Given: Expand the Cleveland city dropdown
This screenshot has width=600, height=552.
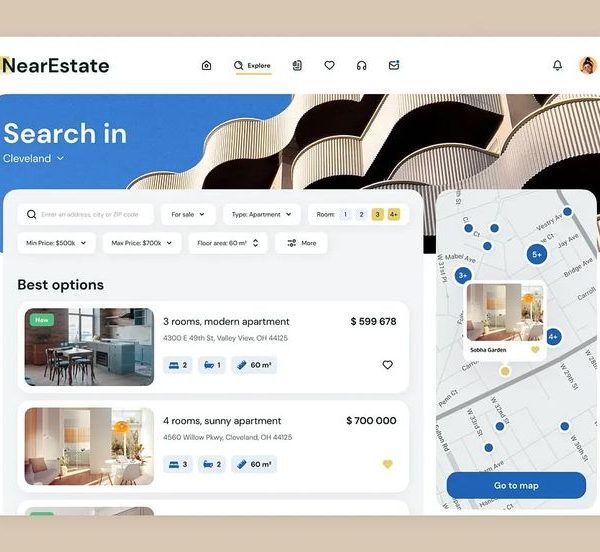Looking at the screenshot, I should (33, 158).
